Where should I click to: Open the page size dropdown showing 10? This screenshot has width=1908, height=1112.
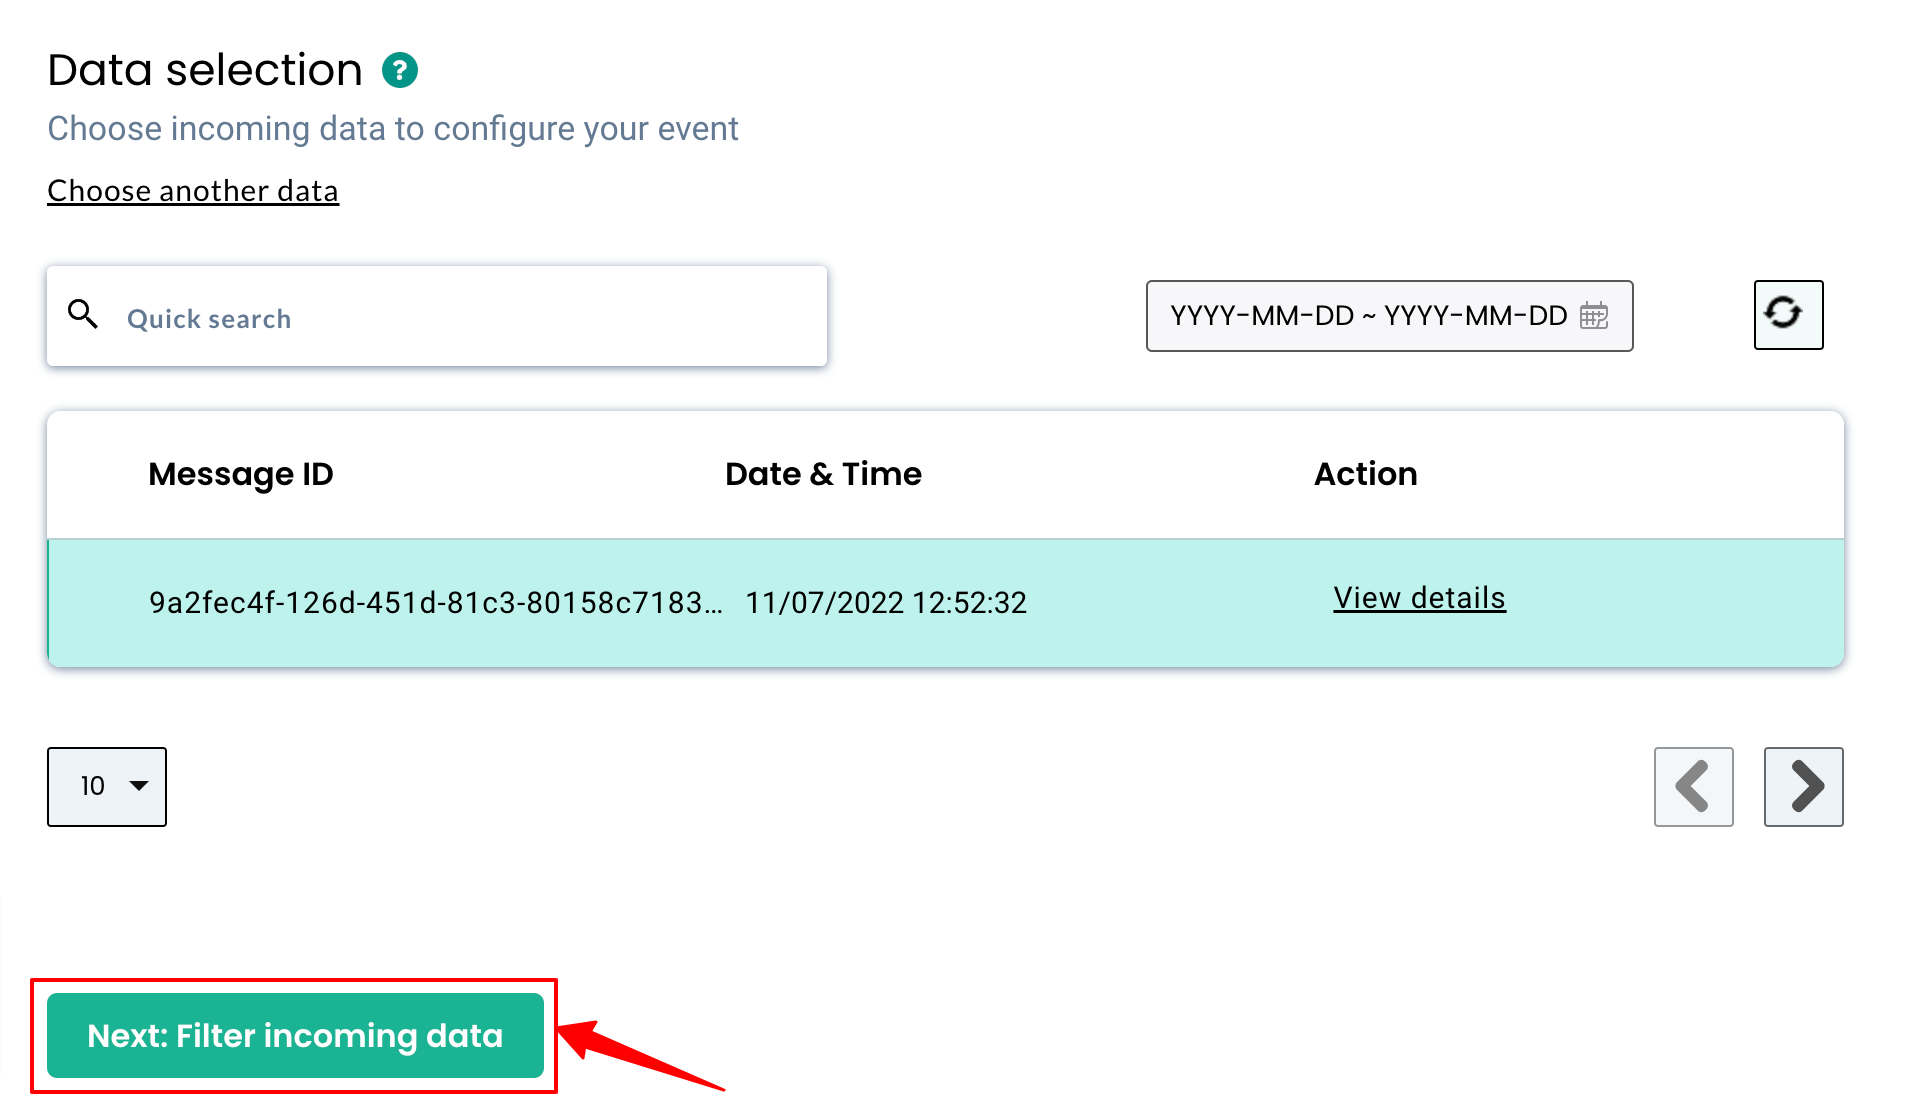coord(106,787)
